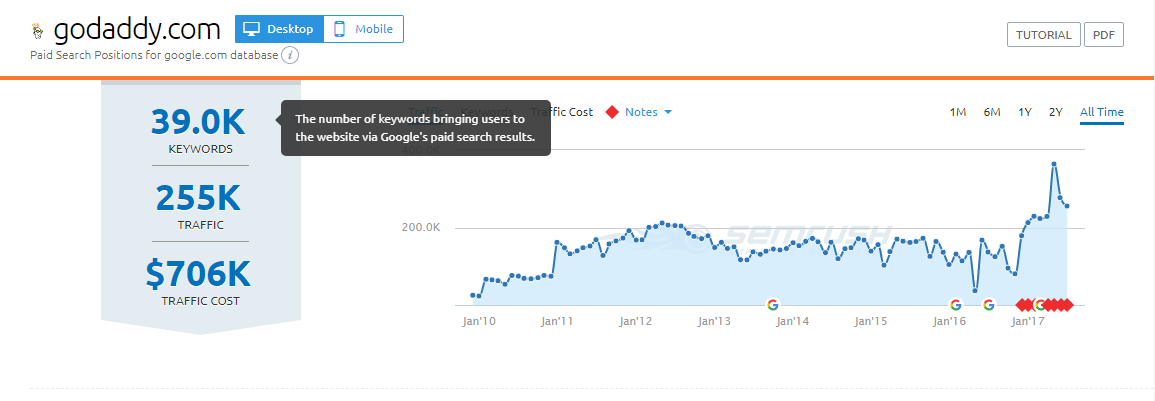Export the report with the PDF button
The height and width of the screenshot is (401, 1155).
(x=1103, y=35)
